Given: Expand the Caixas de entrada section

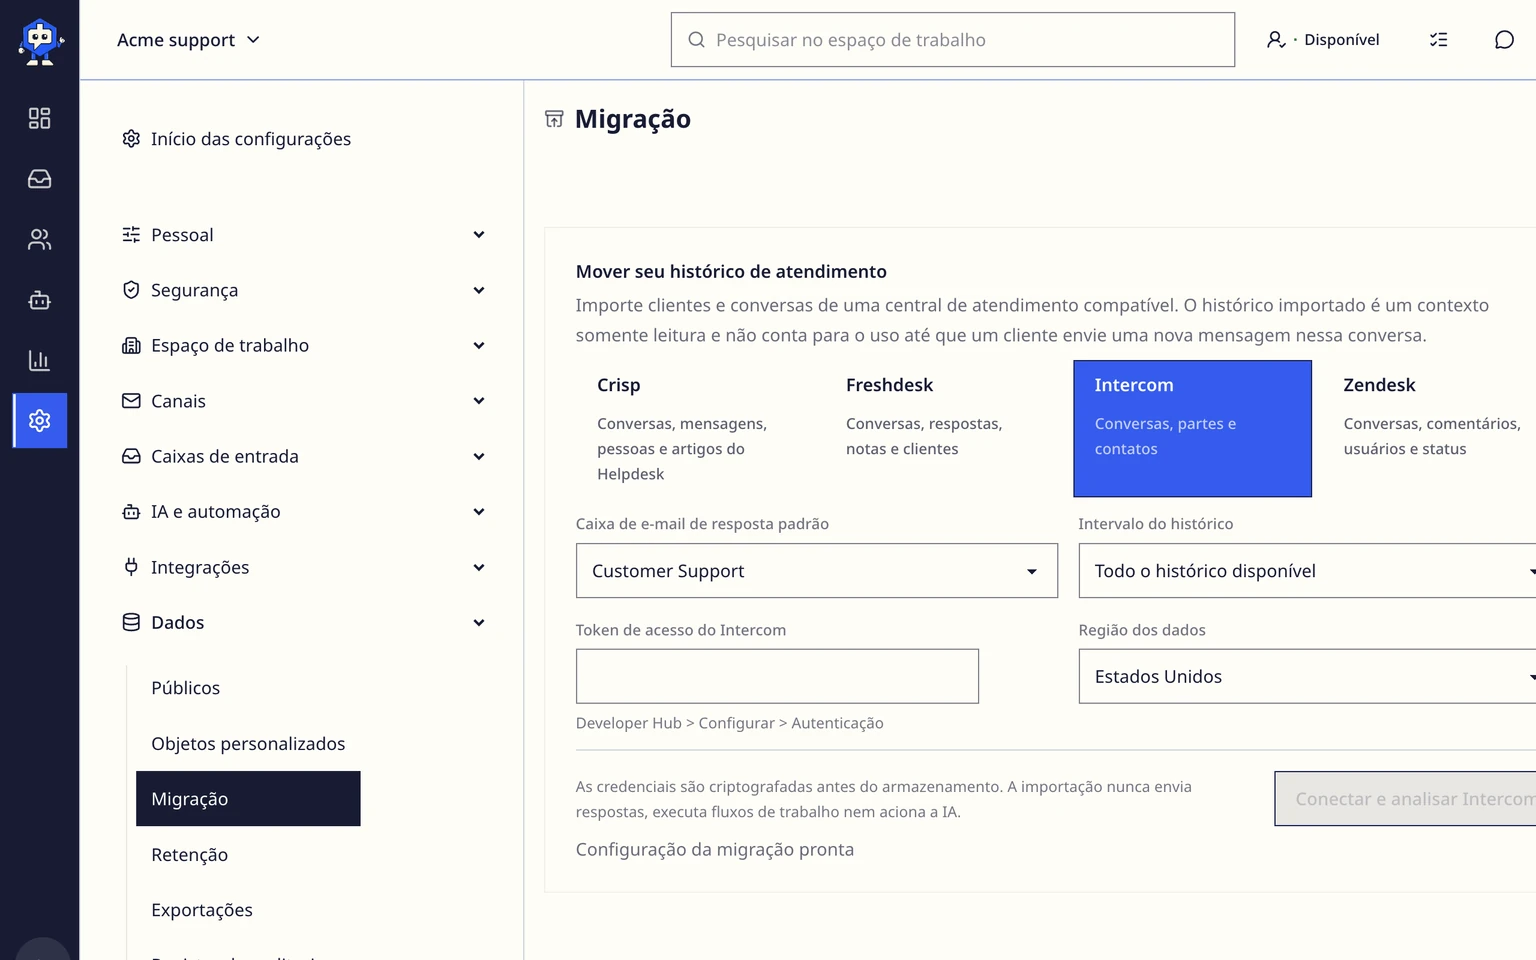Looking at the screenshot, I should [x=304, y=456].
